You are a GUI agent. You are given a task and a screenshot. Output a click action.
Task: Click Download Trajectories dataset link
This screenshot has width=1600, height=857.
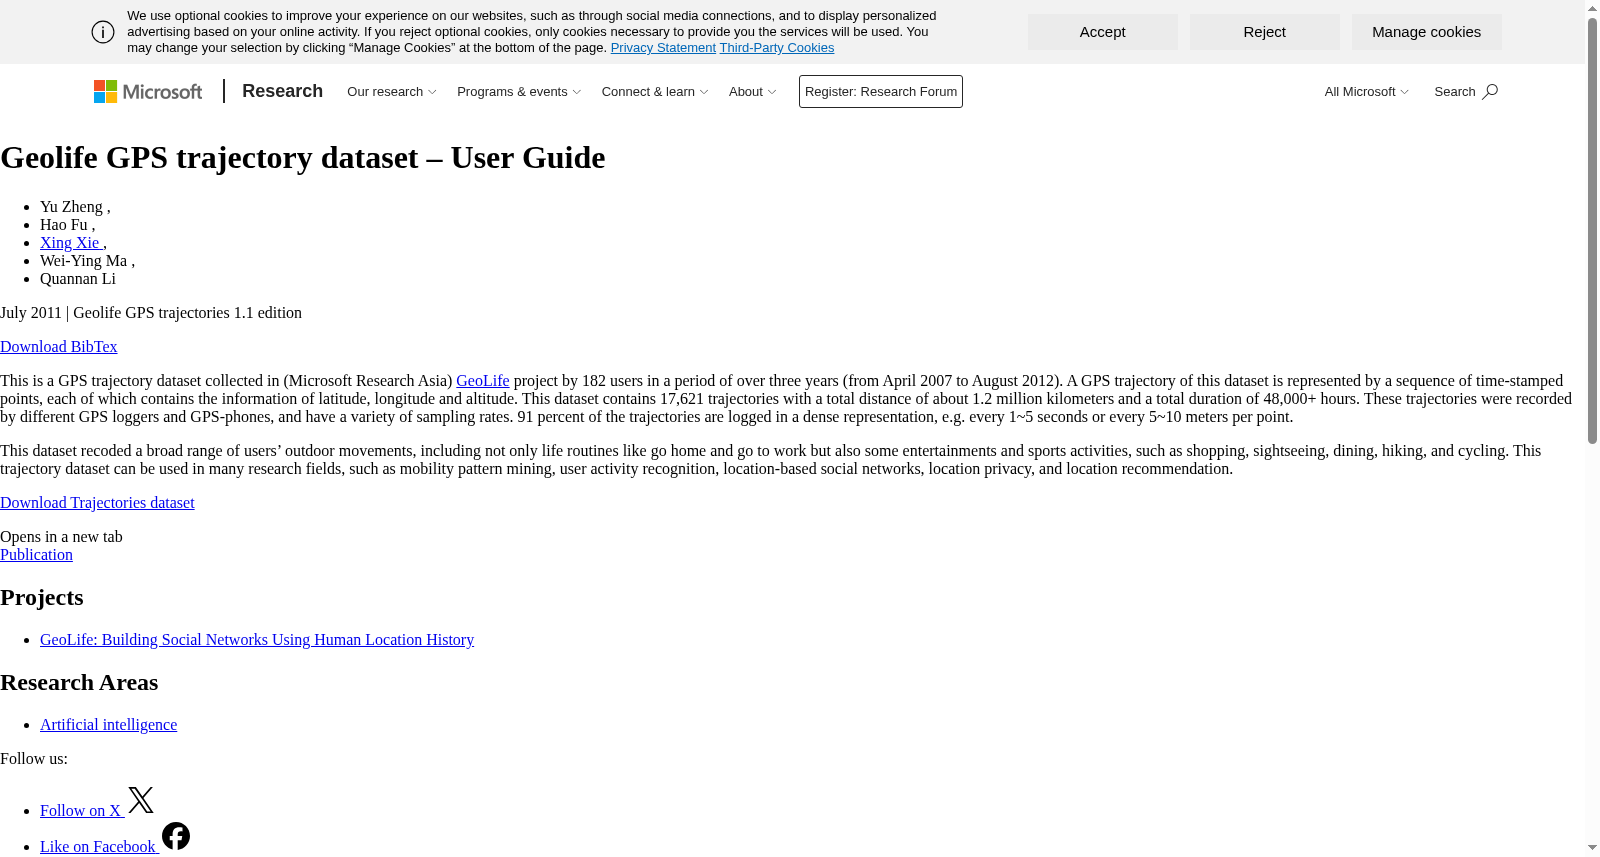point(97,503)
